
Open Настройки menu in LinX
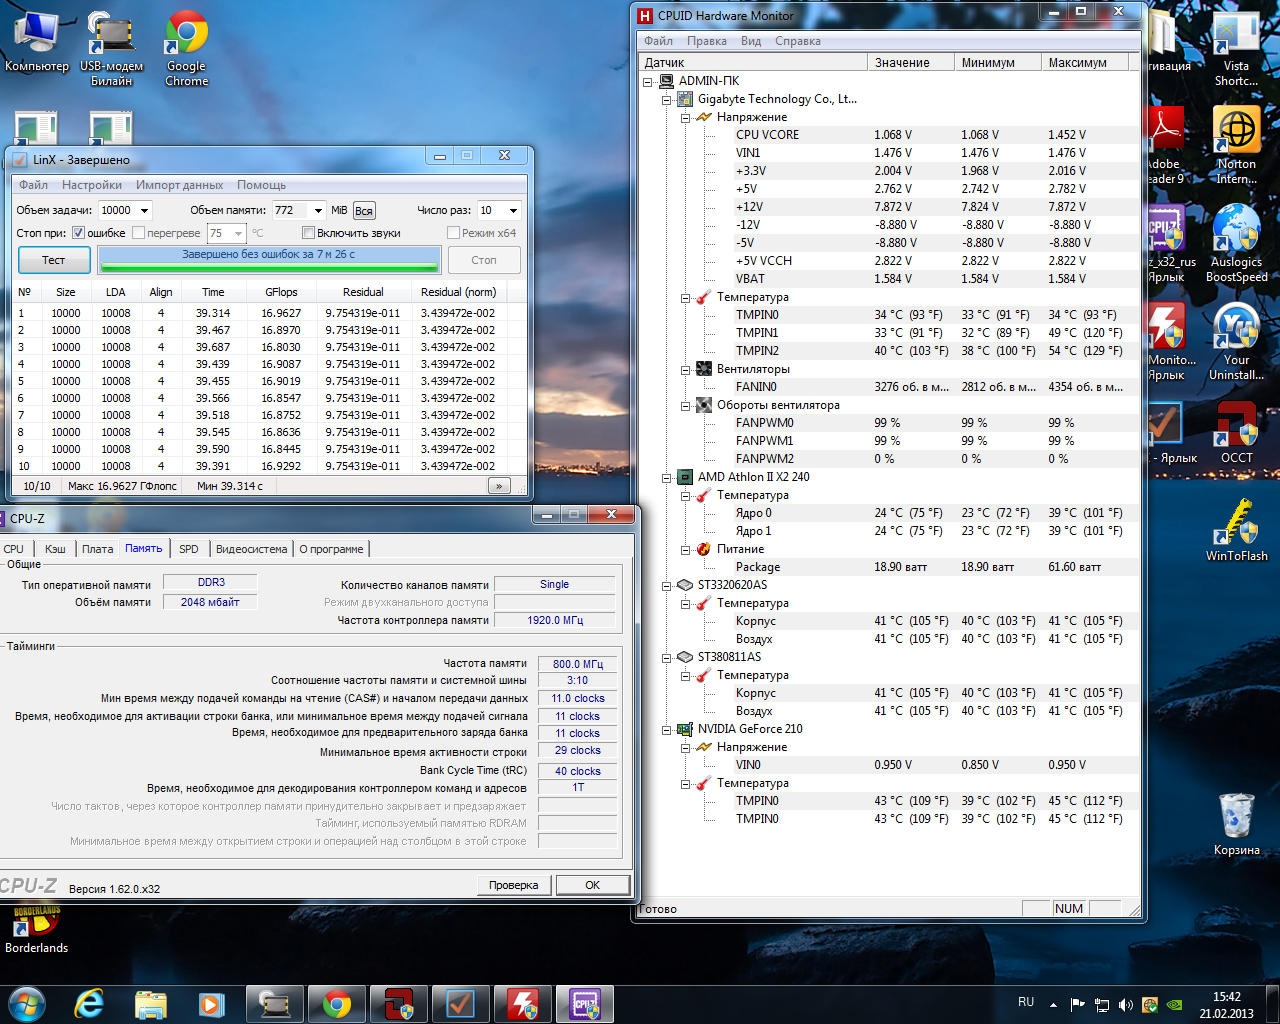(x=92, y=185)
